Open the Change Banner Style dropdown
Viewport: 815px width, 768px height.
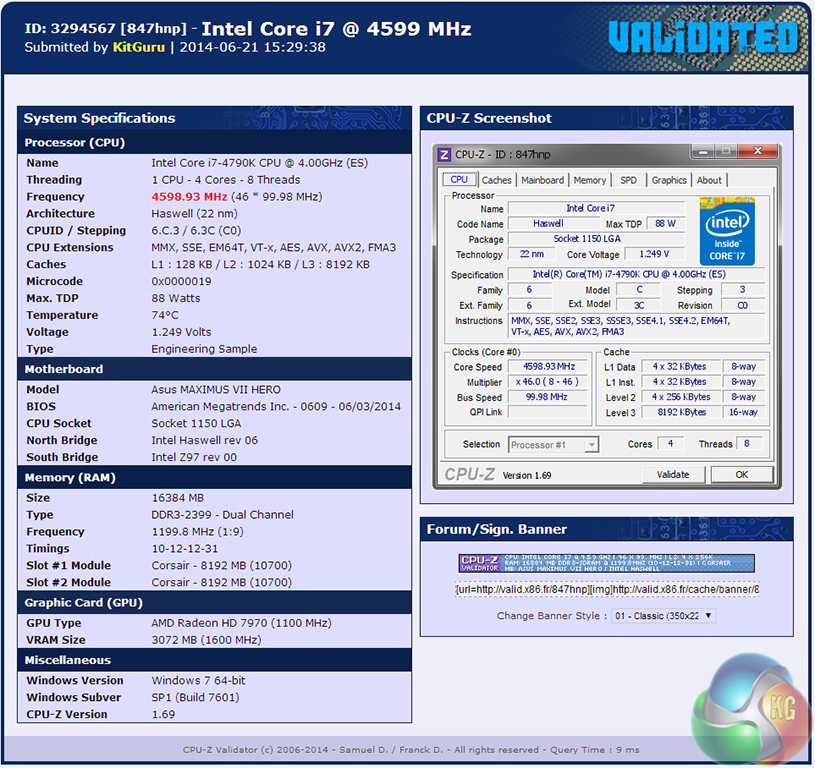(663, 616)
